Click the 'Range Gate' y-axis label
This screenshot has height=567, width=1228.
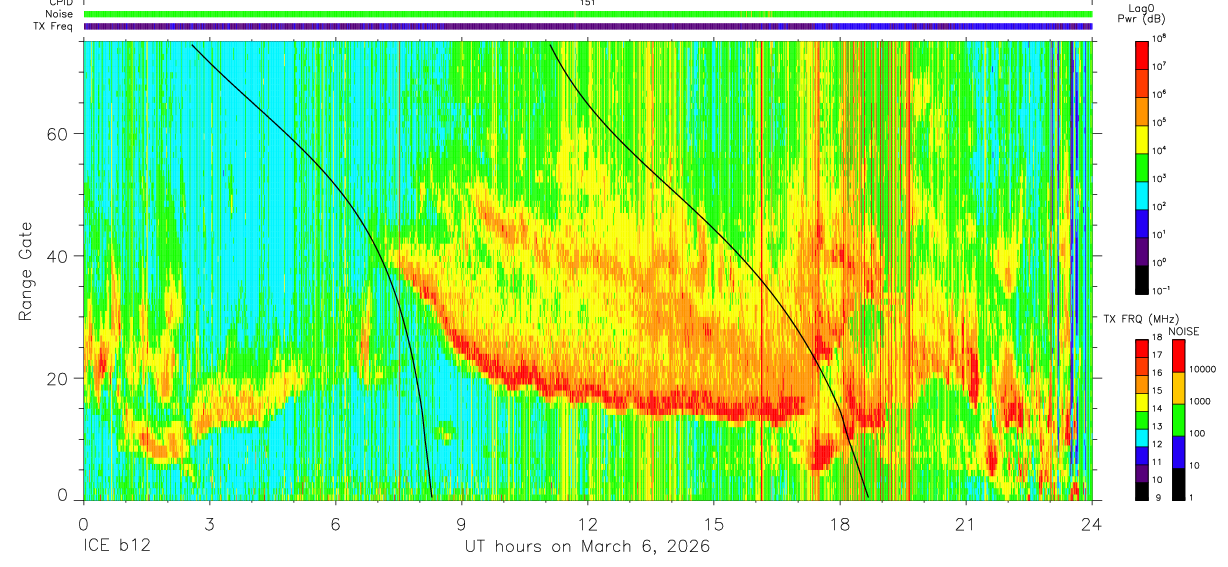pos(26,272)
